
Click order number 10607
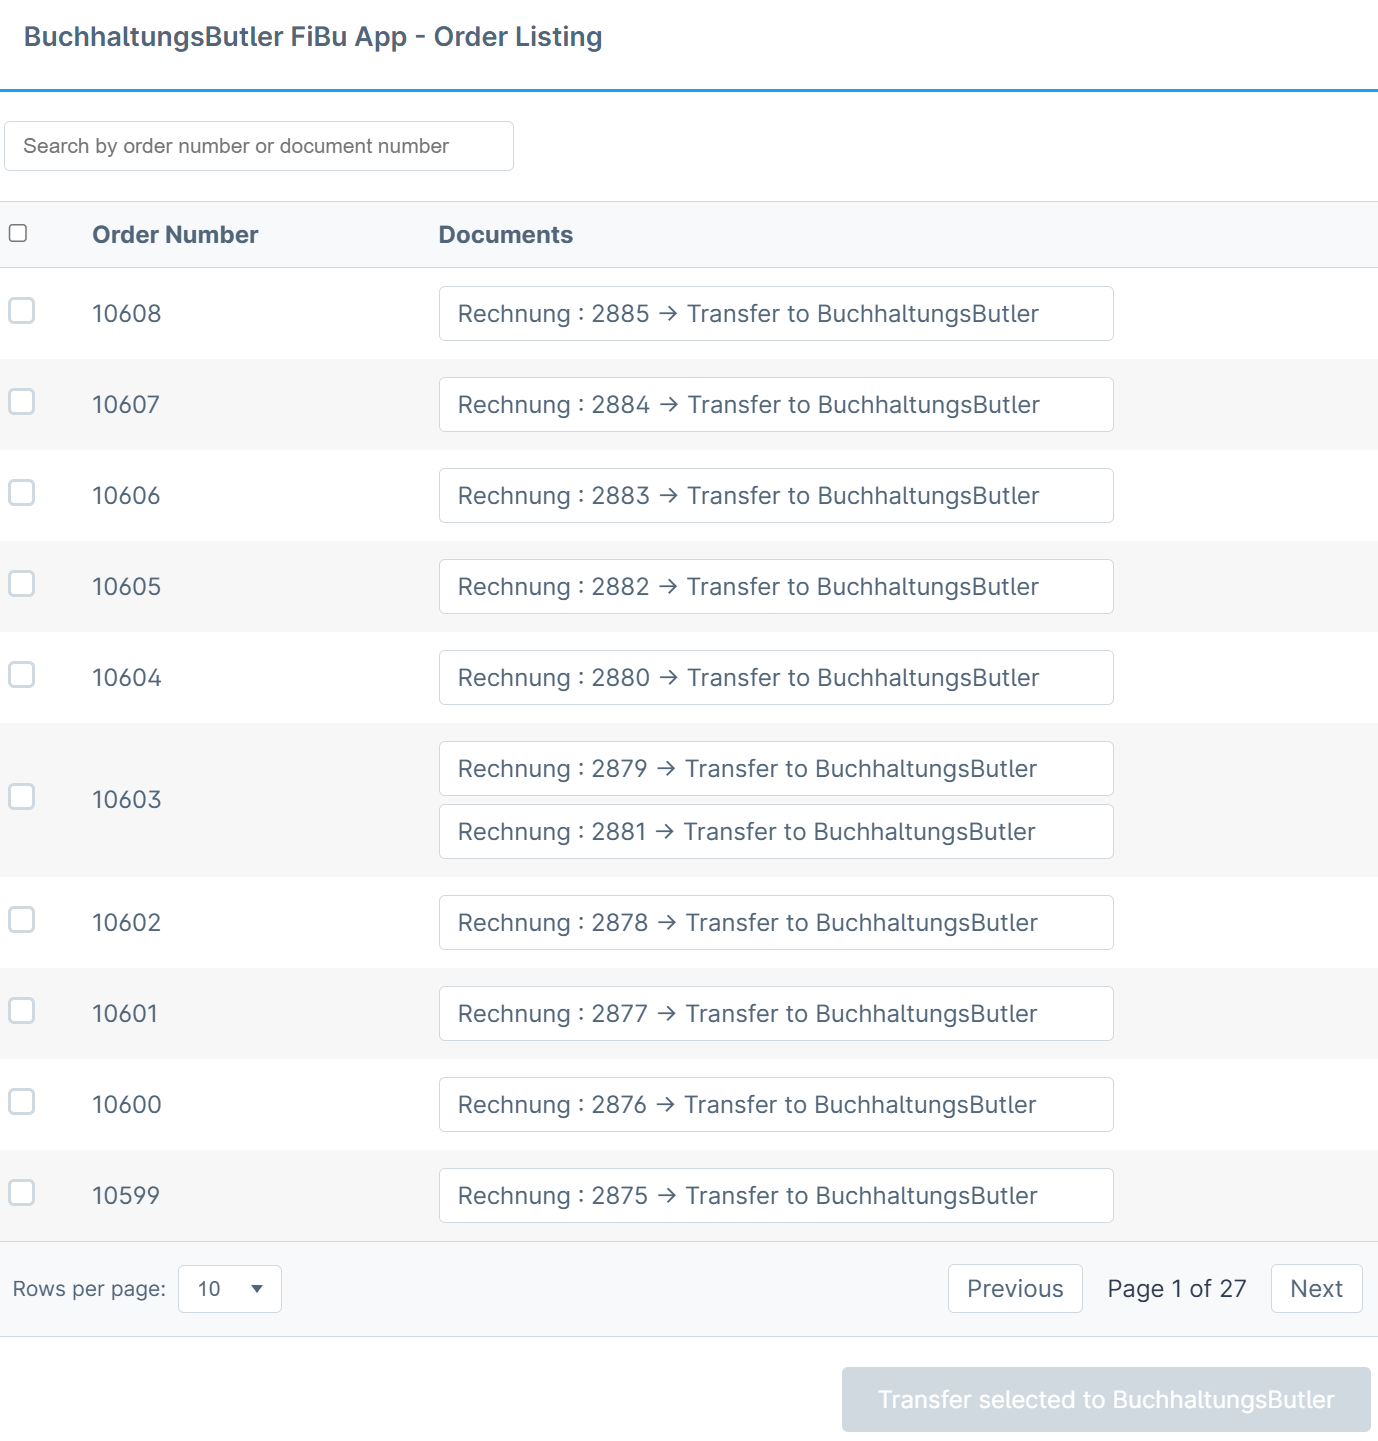point(126,405)
